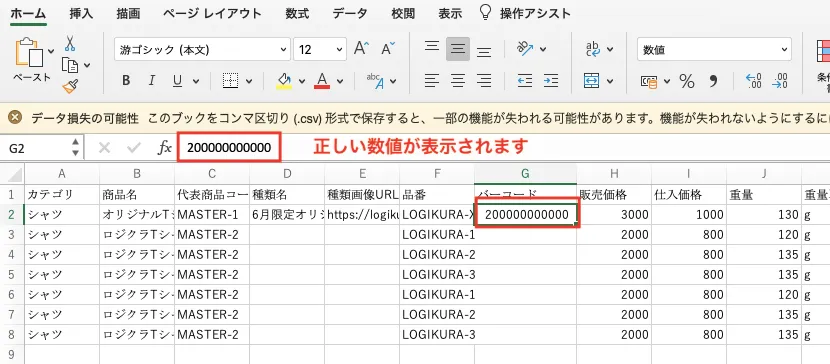Click the text orientation icon
This screenshot has width=830, height=364.
click(x=525, y=49)
